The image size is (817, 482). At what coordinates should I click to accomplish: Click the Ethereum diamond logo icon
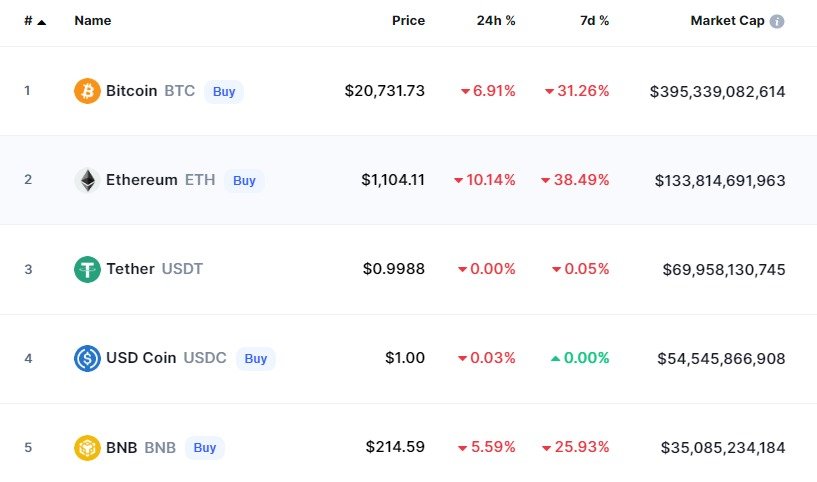click(x=87, y=180)
